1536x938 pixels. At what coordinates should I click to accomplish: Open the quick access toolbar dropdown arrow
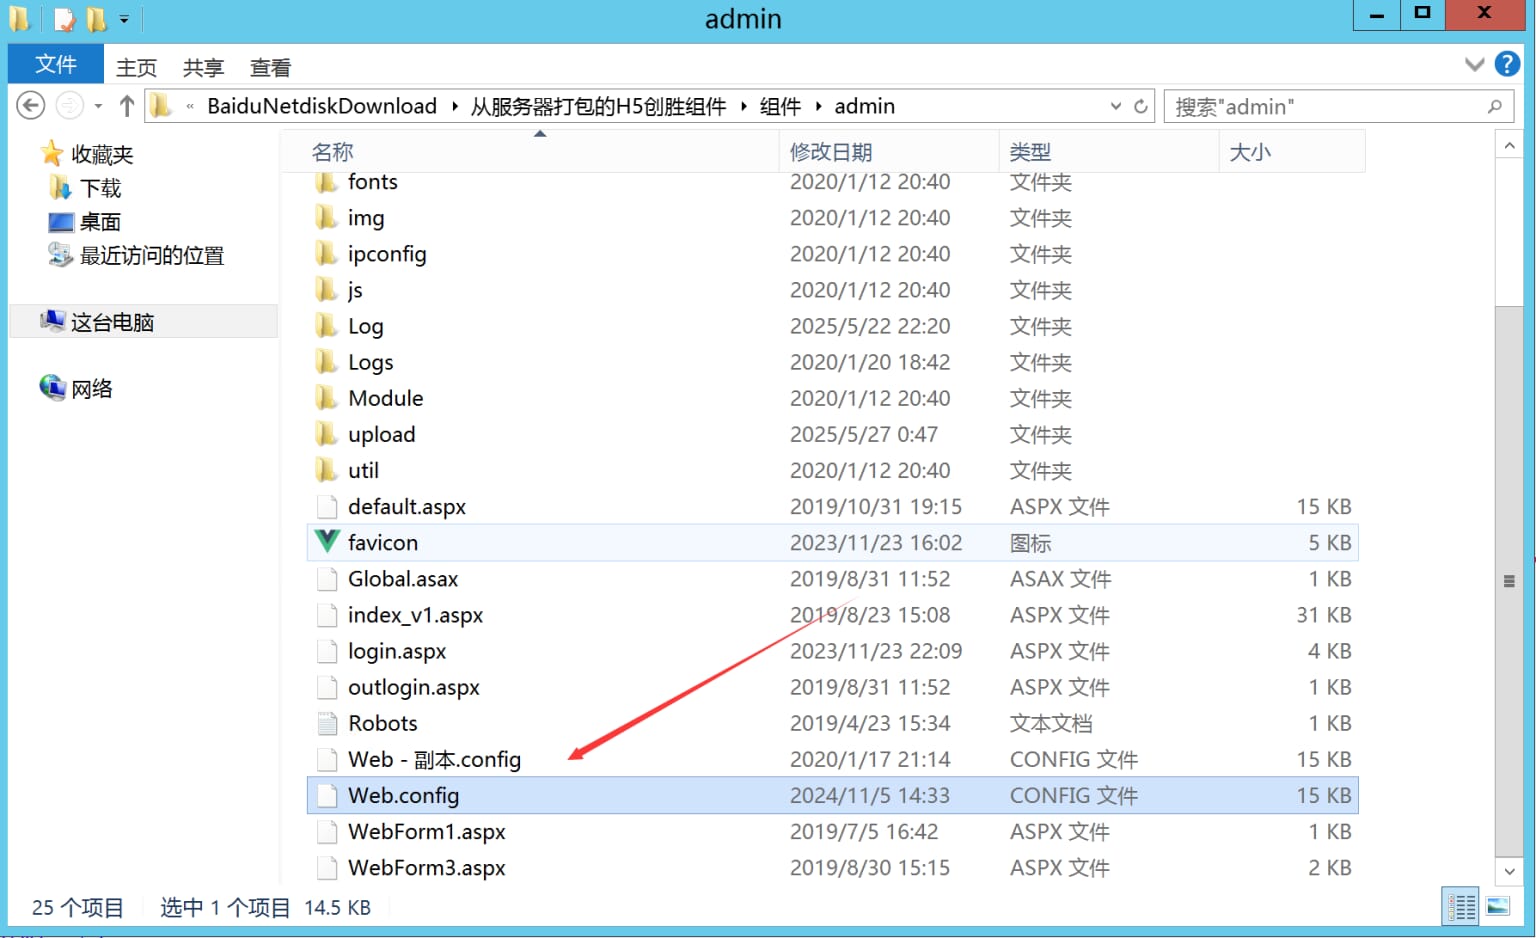[x=123, y=18]
